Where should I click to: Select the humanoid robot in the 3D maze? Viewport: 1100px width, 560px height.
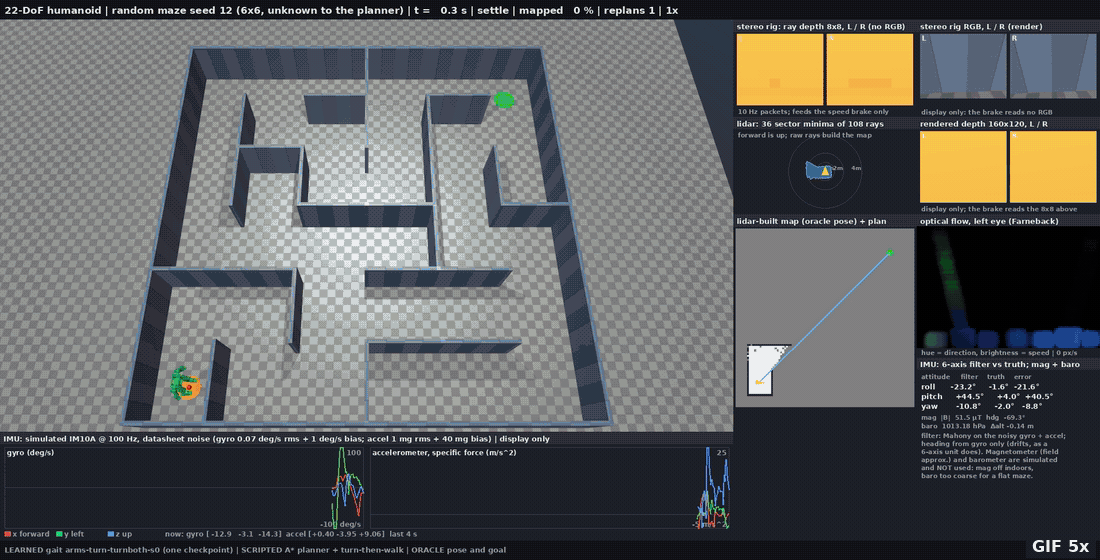click(x=185, y=384)
